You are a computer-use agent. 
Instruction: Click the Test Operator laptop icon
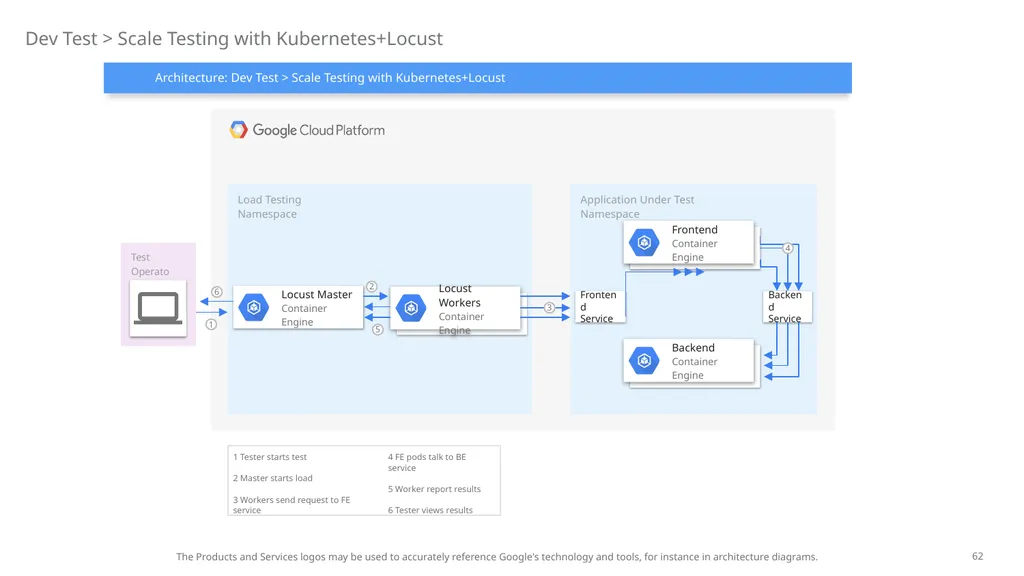[x=158, y=308]
